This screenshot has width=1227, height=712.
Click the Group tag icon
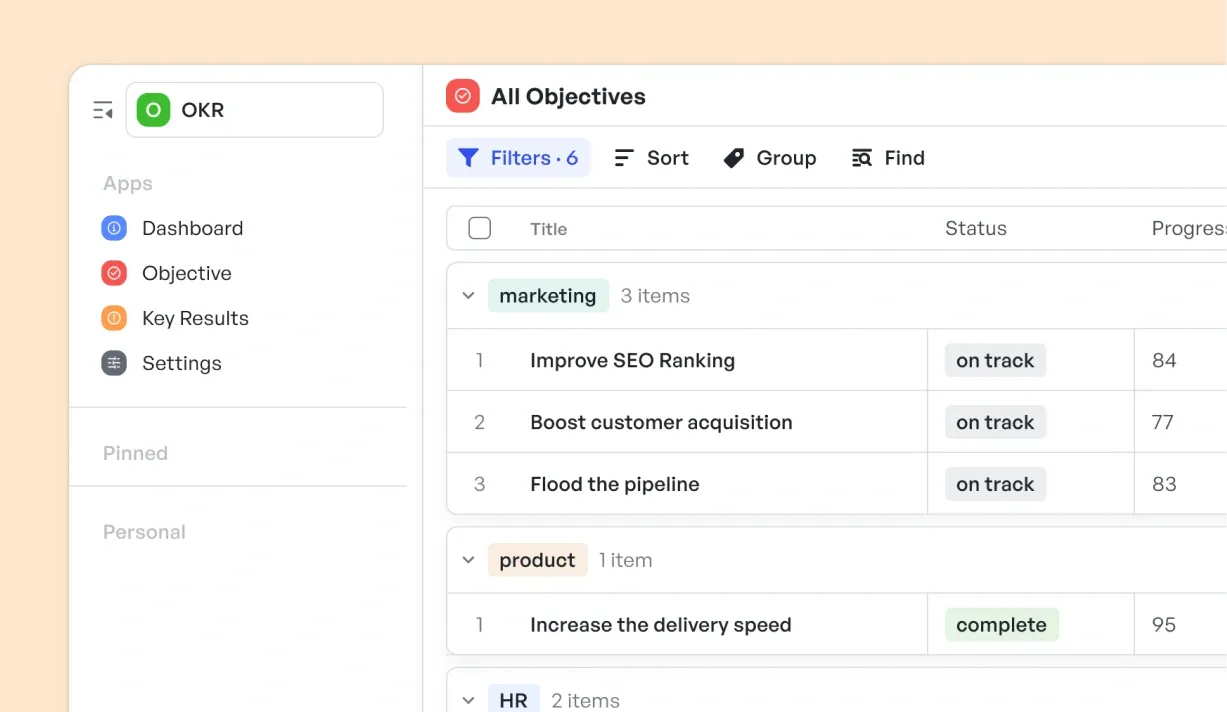tap(734, 158)
